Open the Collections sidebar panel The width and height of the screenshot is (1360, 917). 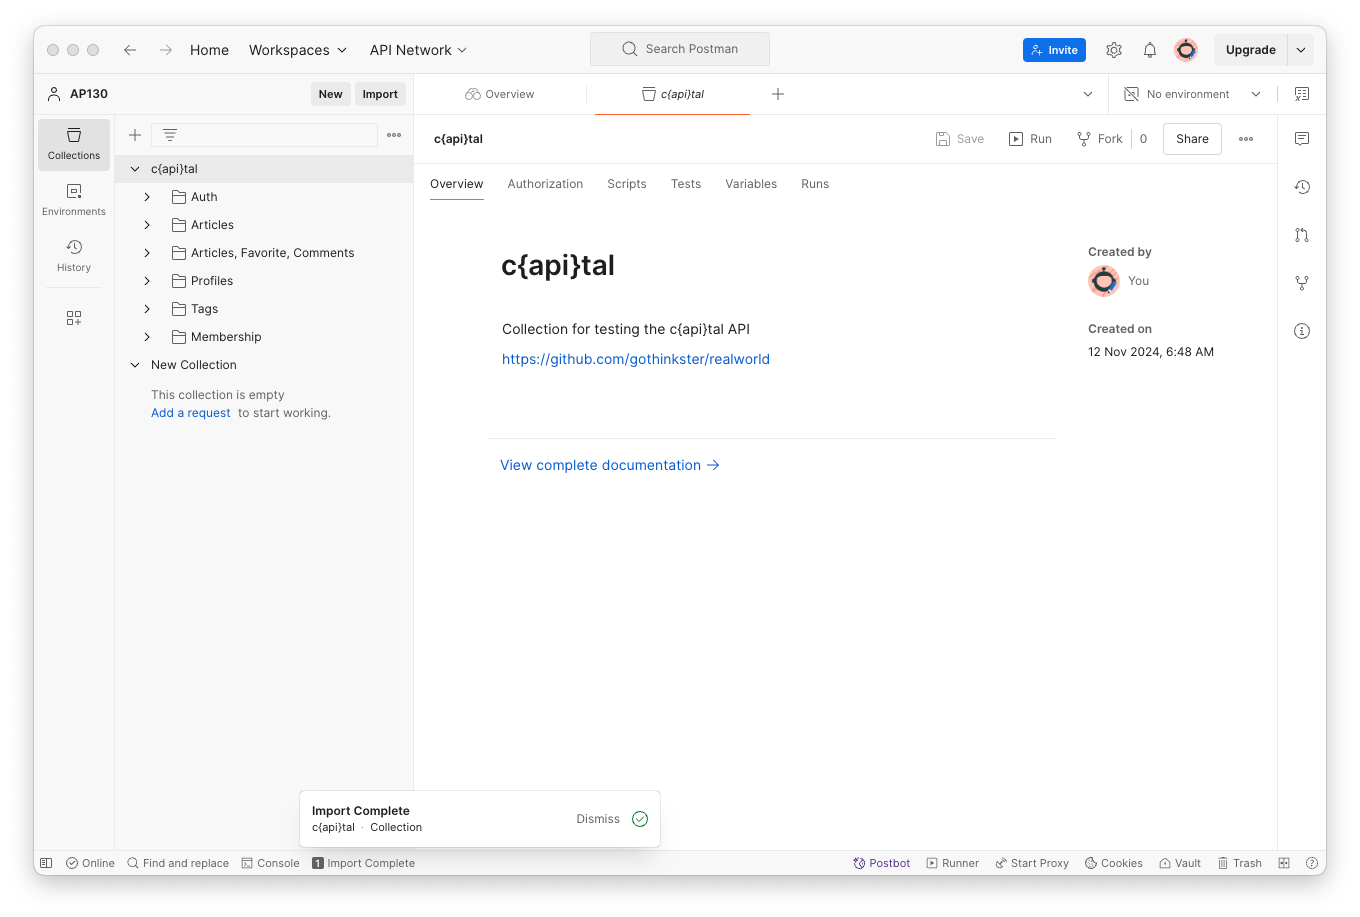point(74,144)
